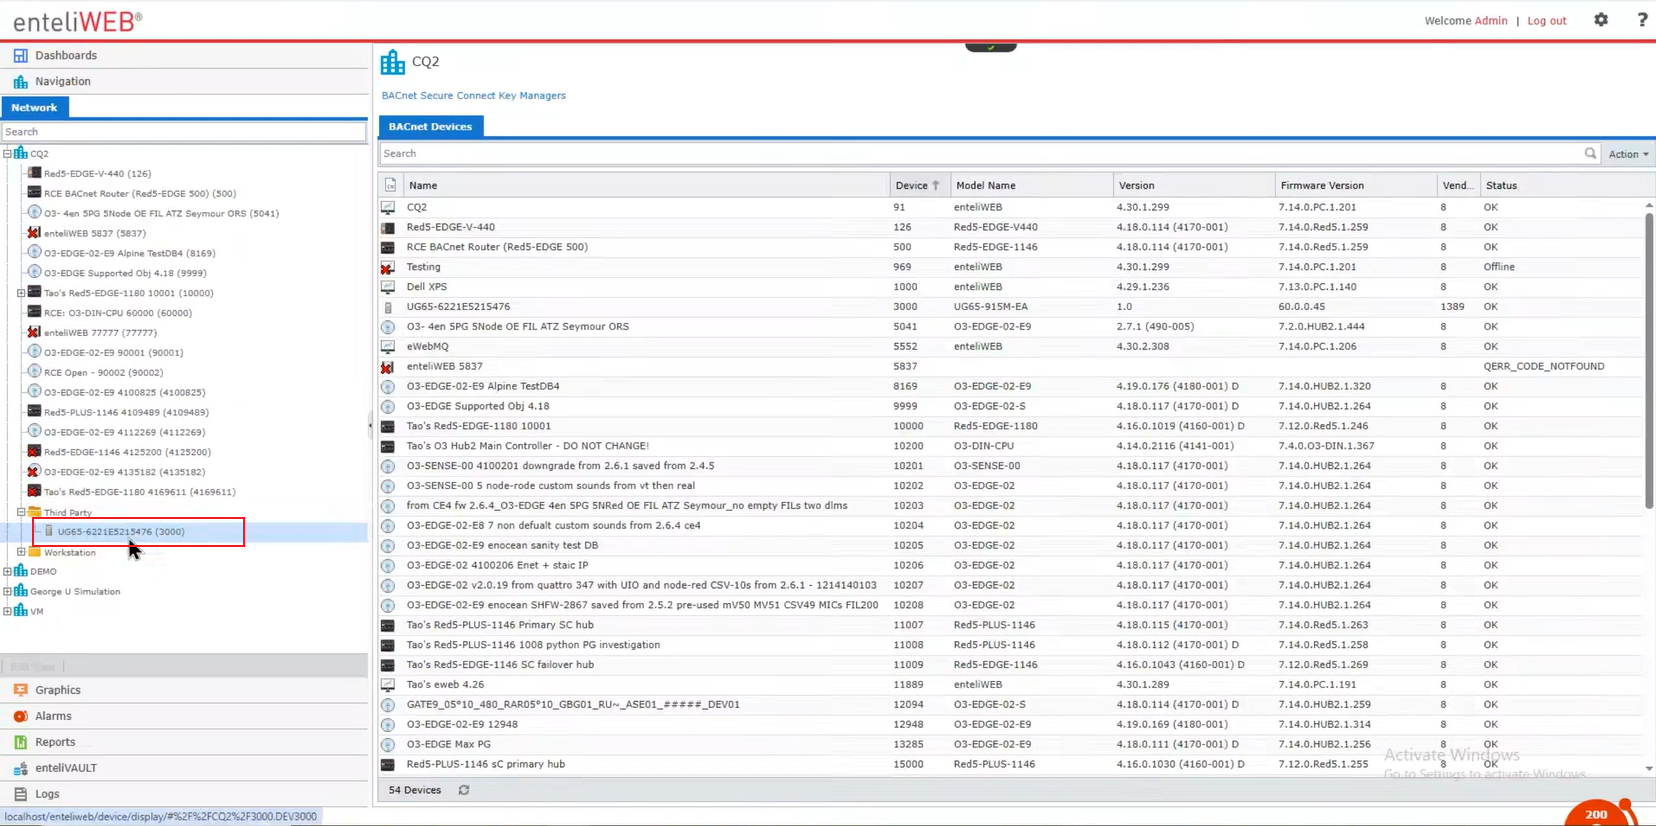1656x826 pixels.
Task: Click the Dashboards icon in sidebar
Action: pyautogui.click(x=20, y=55)
